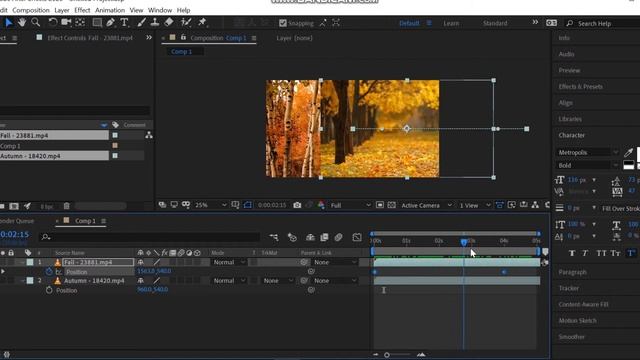Viewport: 640px width, 360px height.
Task: Select Autumn - 18420.mp4 in Project panel
Action: [54, 156]
